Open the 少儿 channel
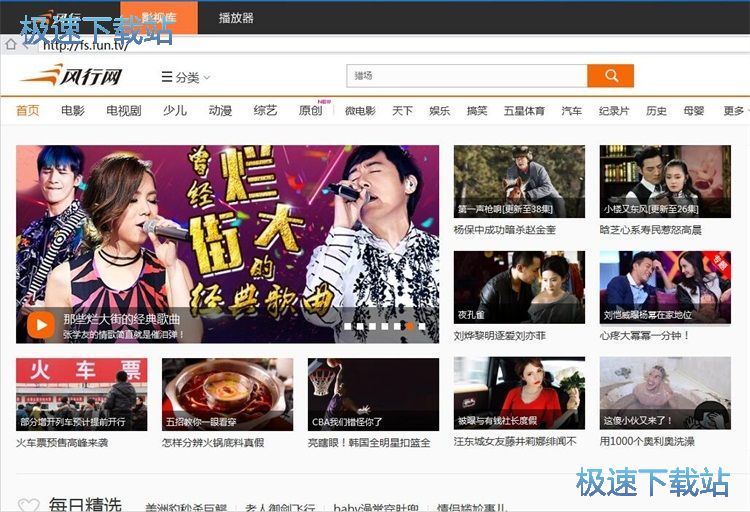This screenshot has width=750, height=512. click(x=175, y=111)
